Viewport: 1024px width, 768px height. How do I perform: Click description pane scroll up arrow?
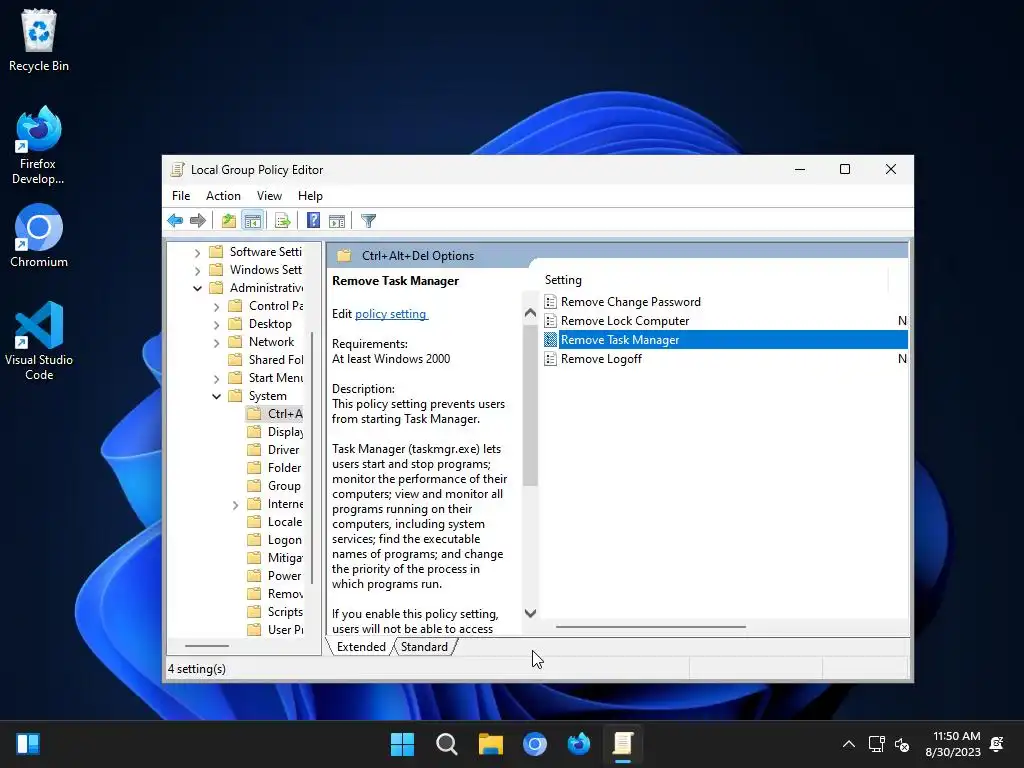pyautogui.click(x=530, y=313)
